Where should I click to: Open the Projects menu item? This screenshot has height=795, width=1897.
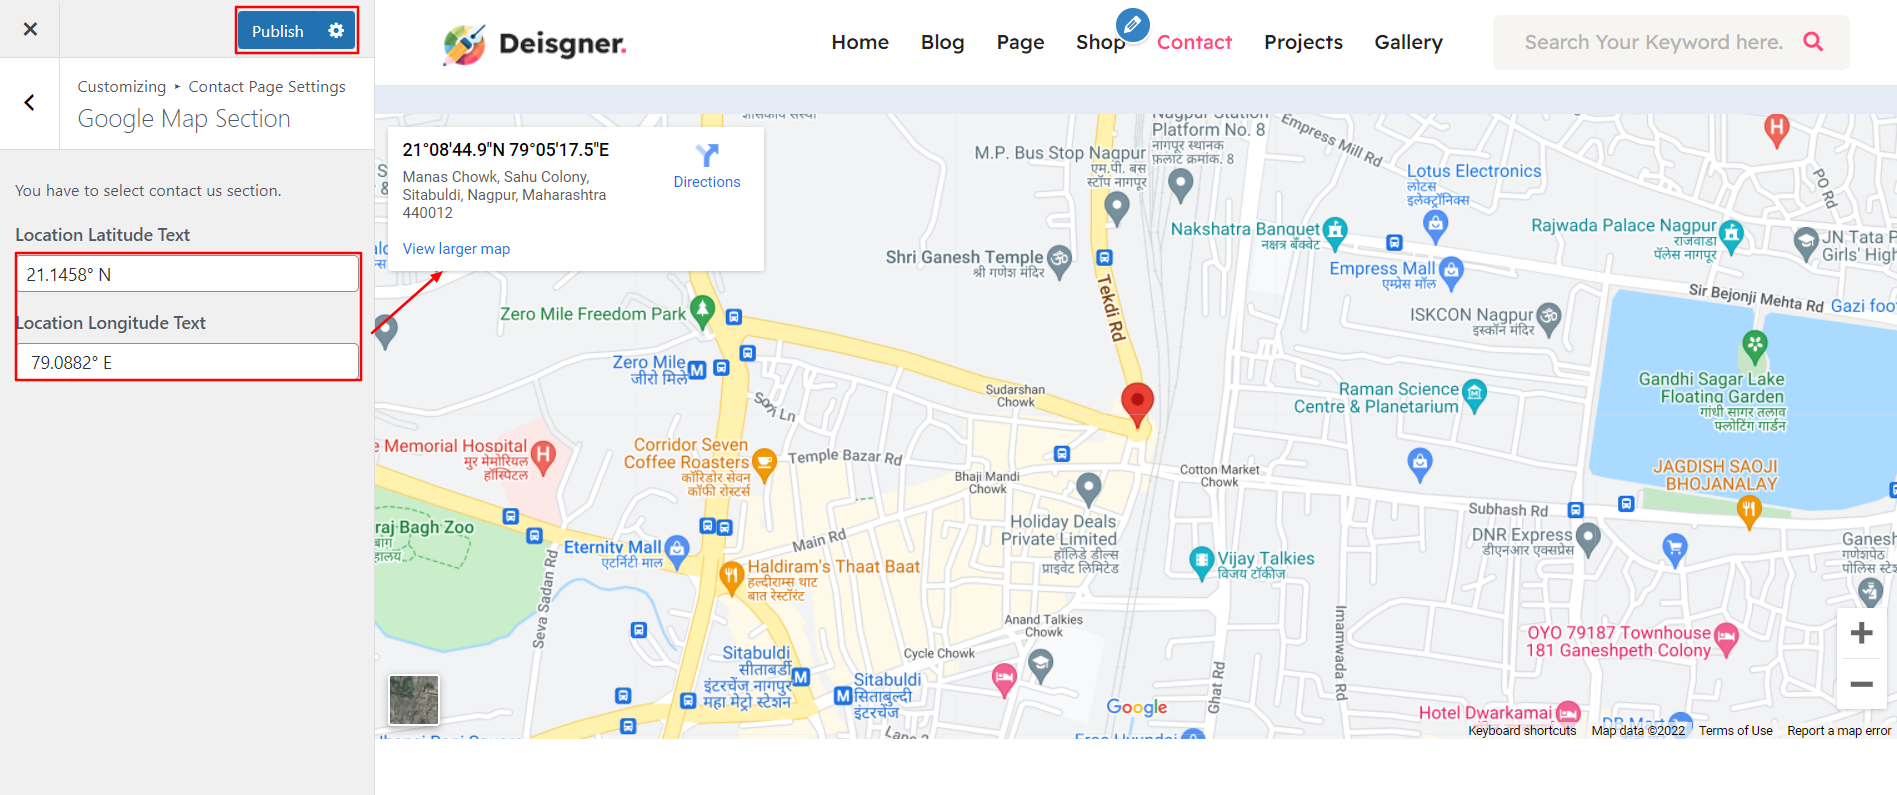pyautogui.click(x=1303, y=42)
